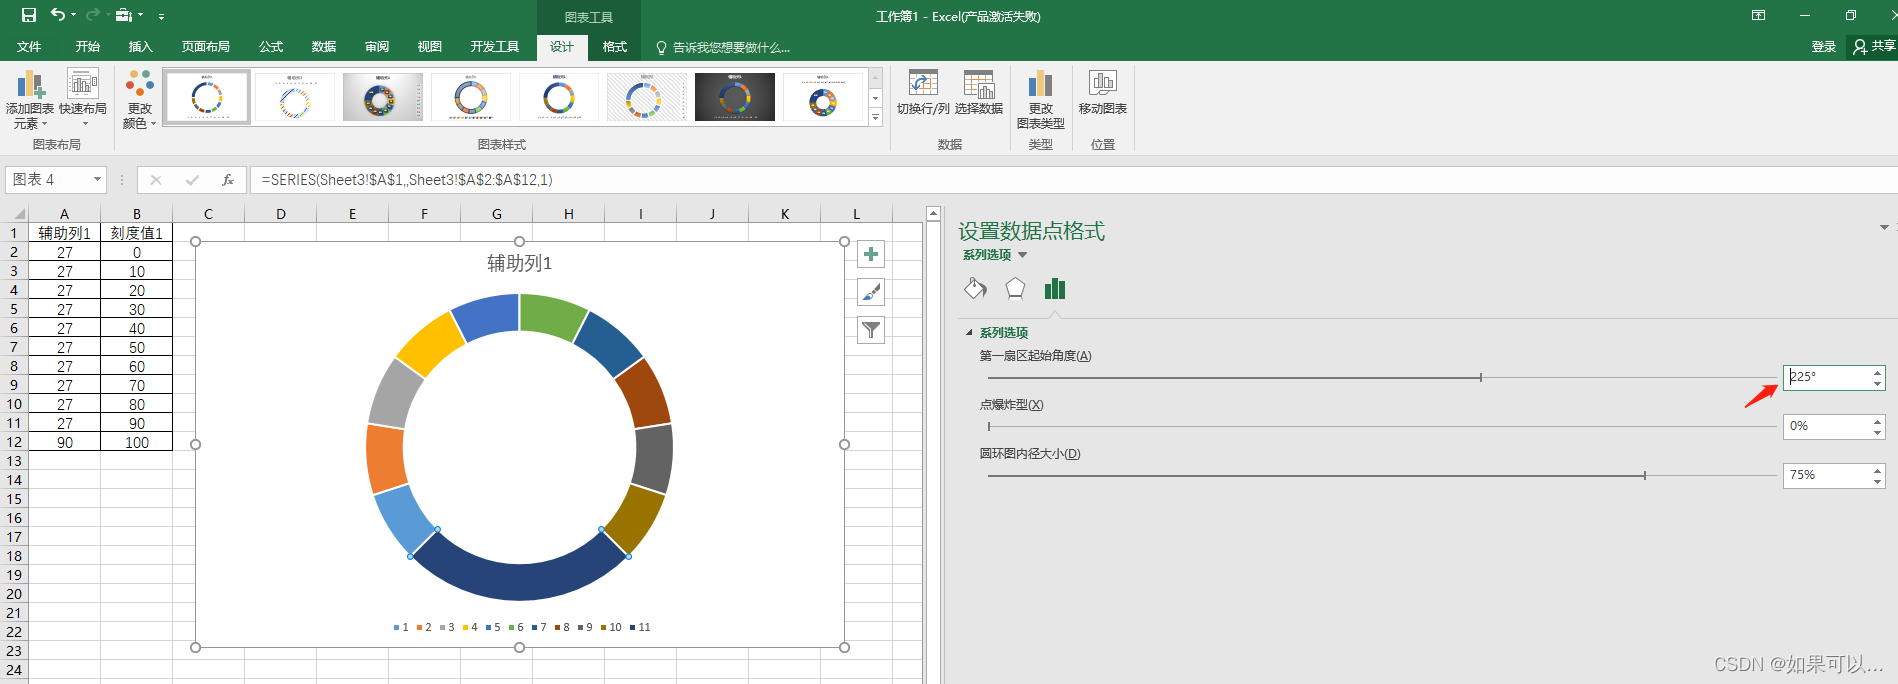Click the Tell Me lightbulb search box

(x=723, y=47)
